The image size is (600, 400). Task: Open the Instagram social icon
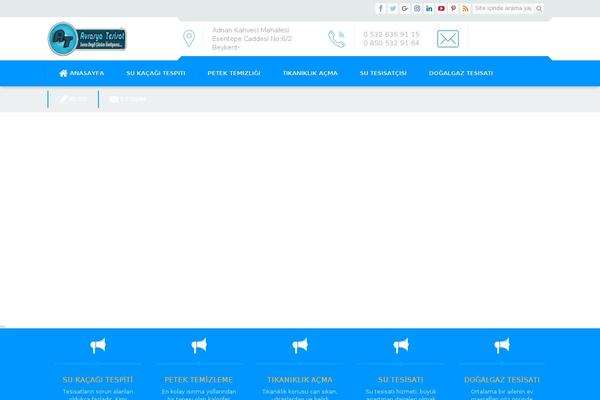click(x=417, y=8)
